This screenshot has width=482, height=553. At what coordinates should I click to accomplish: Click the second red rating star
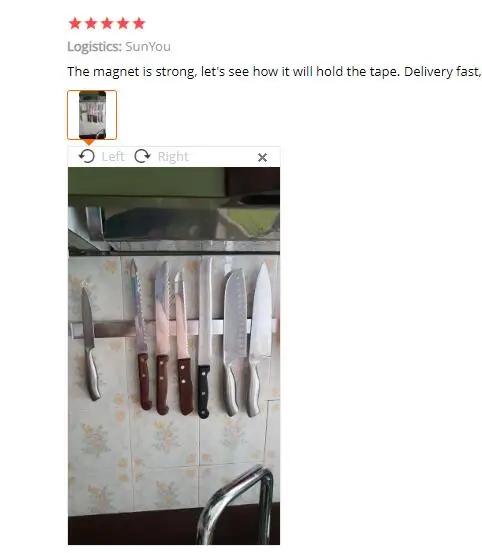click(91, 24)
